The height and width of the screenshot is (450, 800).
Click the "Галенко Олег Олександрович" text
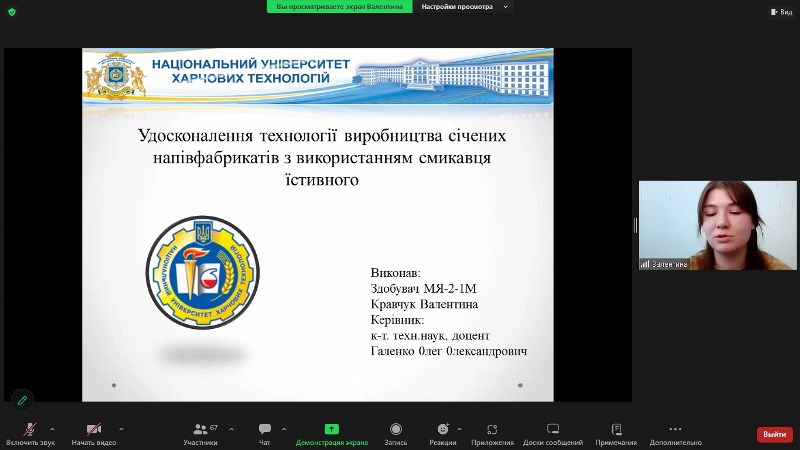448,351
